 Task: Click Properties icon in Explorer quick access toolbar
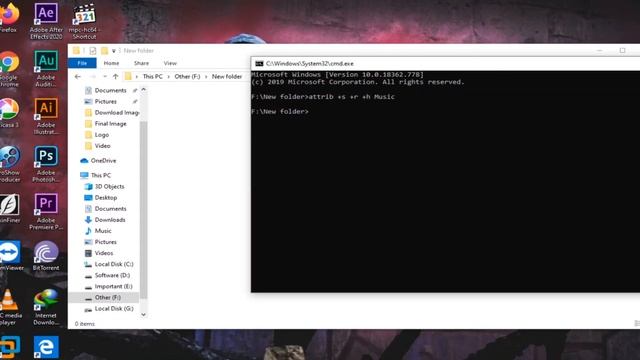pos(93,51)
